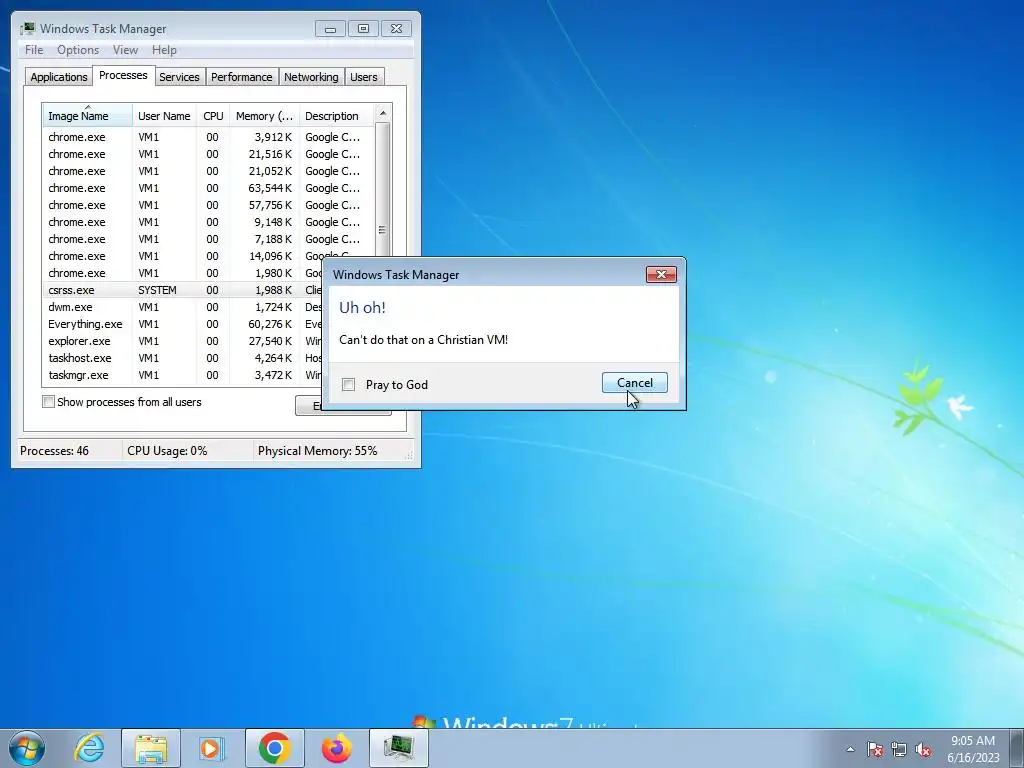
Task: Show hidden system tray icons
Action: [x=850, y=749]
